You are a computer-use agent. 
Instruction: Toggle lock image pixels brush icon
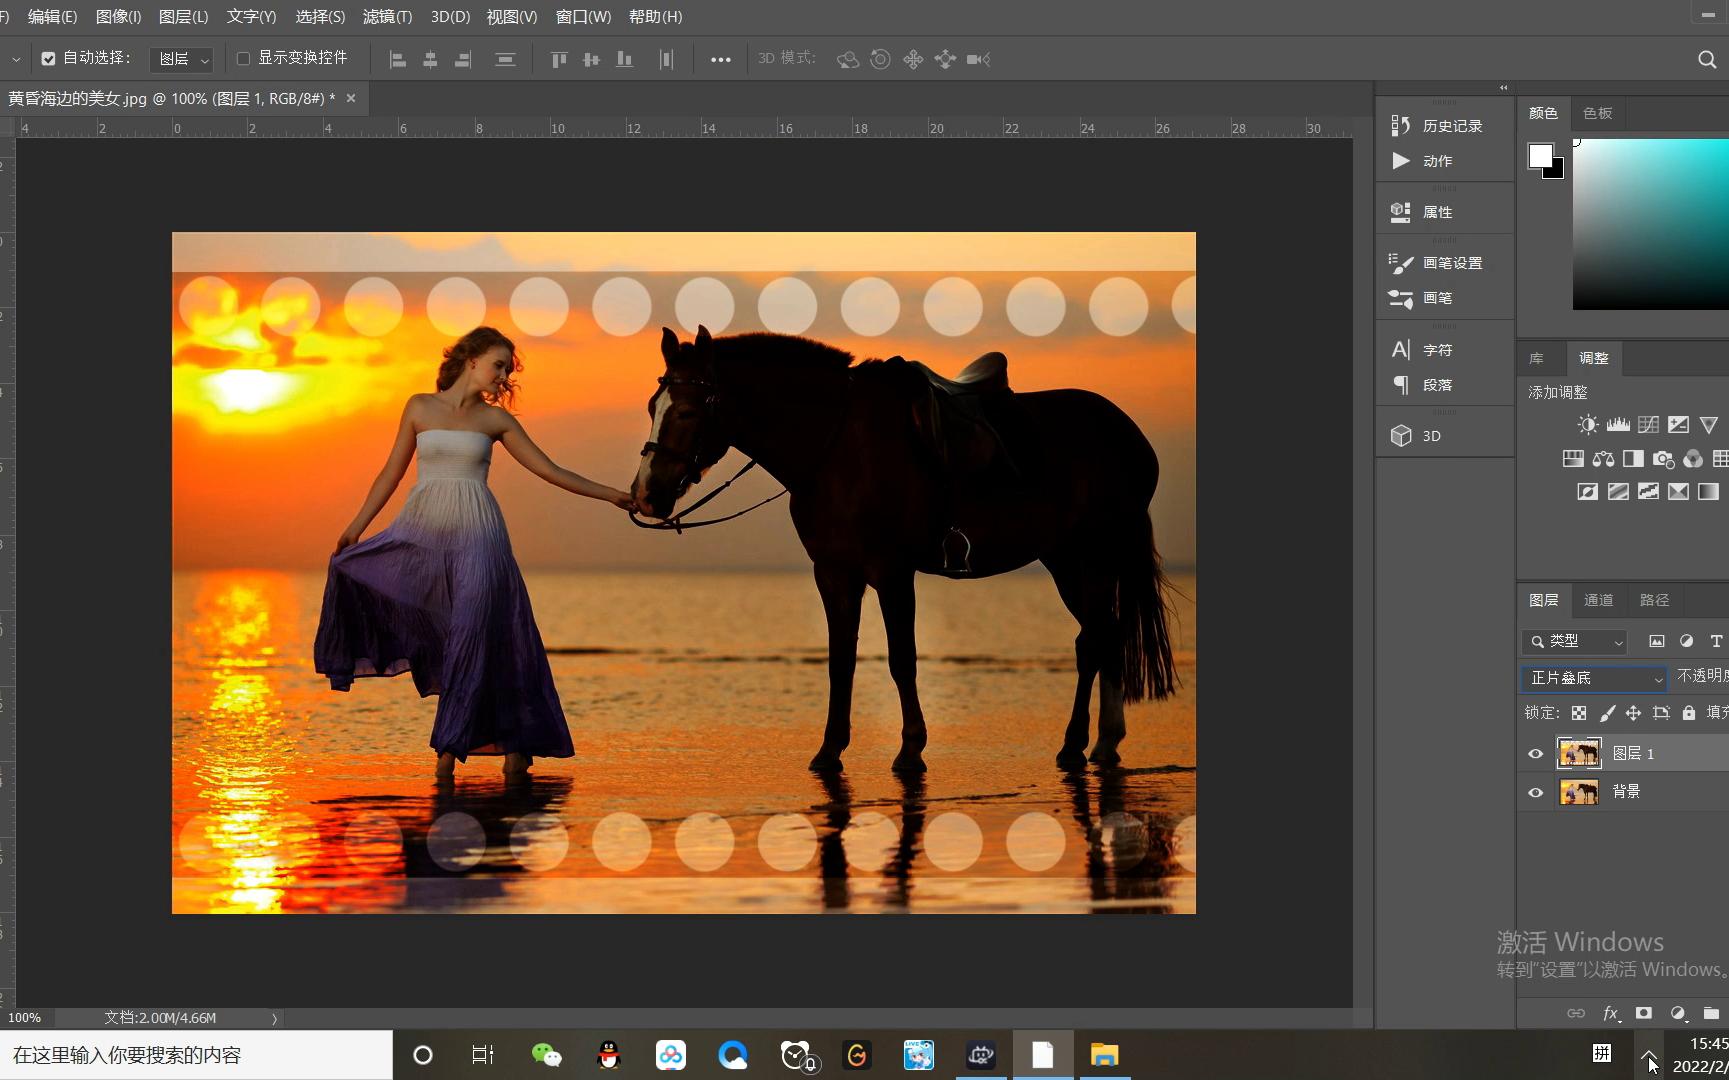(x=1607, y=713)
